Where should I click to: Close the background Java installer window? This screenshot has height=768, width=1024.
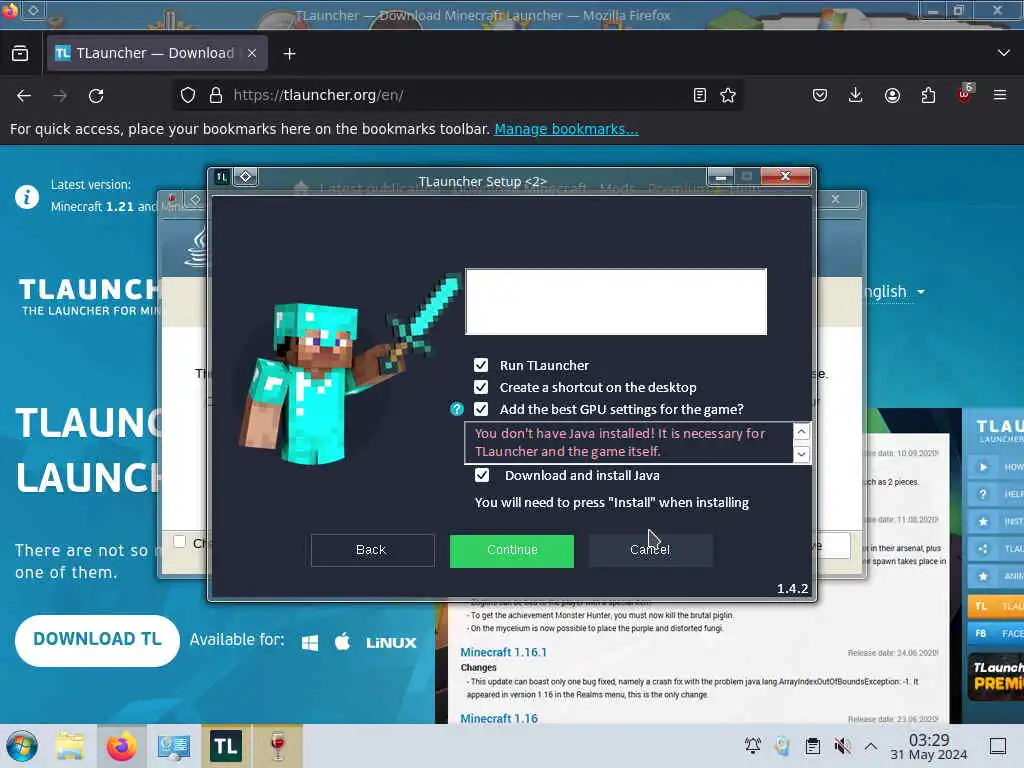tap(835, 199)
